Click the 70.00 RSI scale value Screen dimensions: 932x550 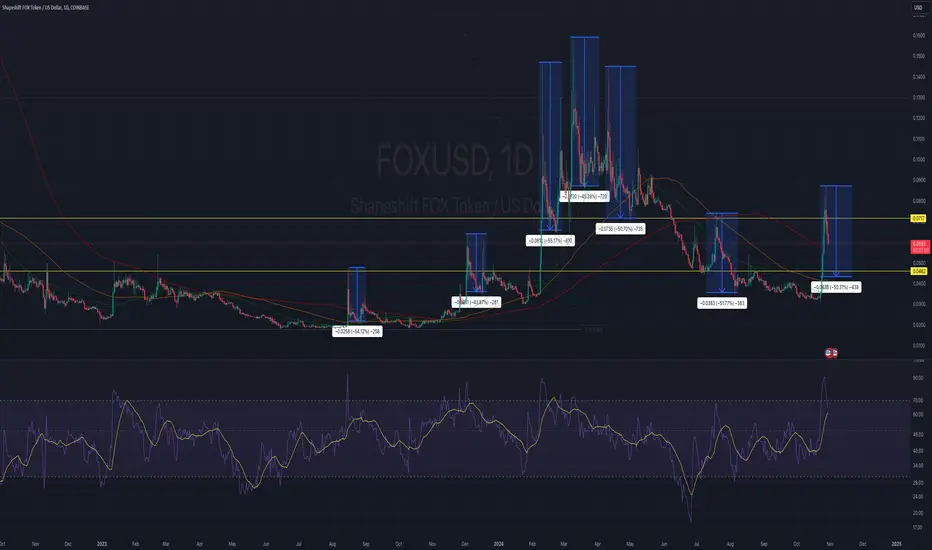coord(918,401)
